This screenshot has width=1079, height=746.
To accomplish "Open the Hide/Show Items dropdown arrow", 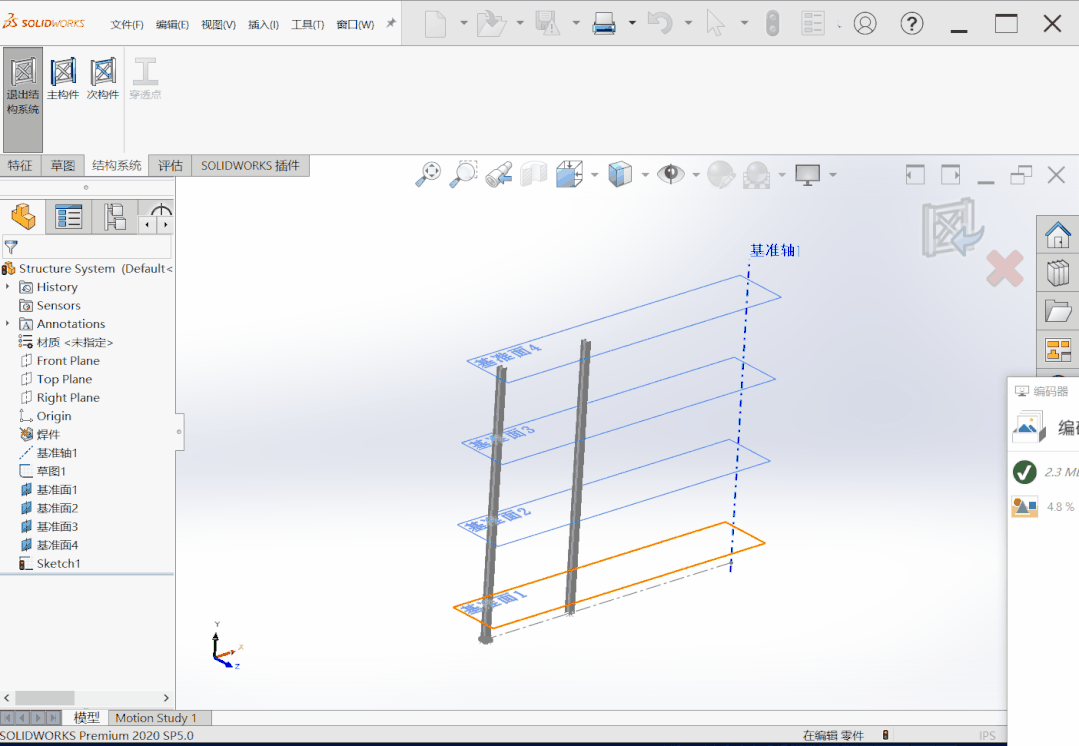I will [696, 175].
